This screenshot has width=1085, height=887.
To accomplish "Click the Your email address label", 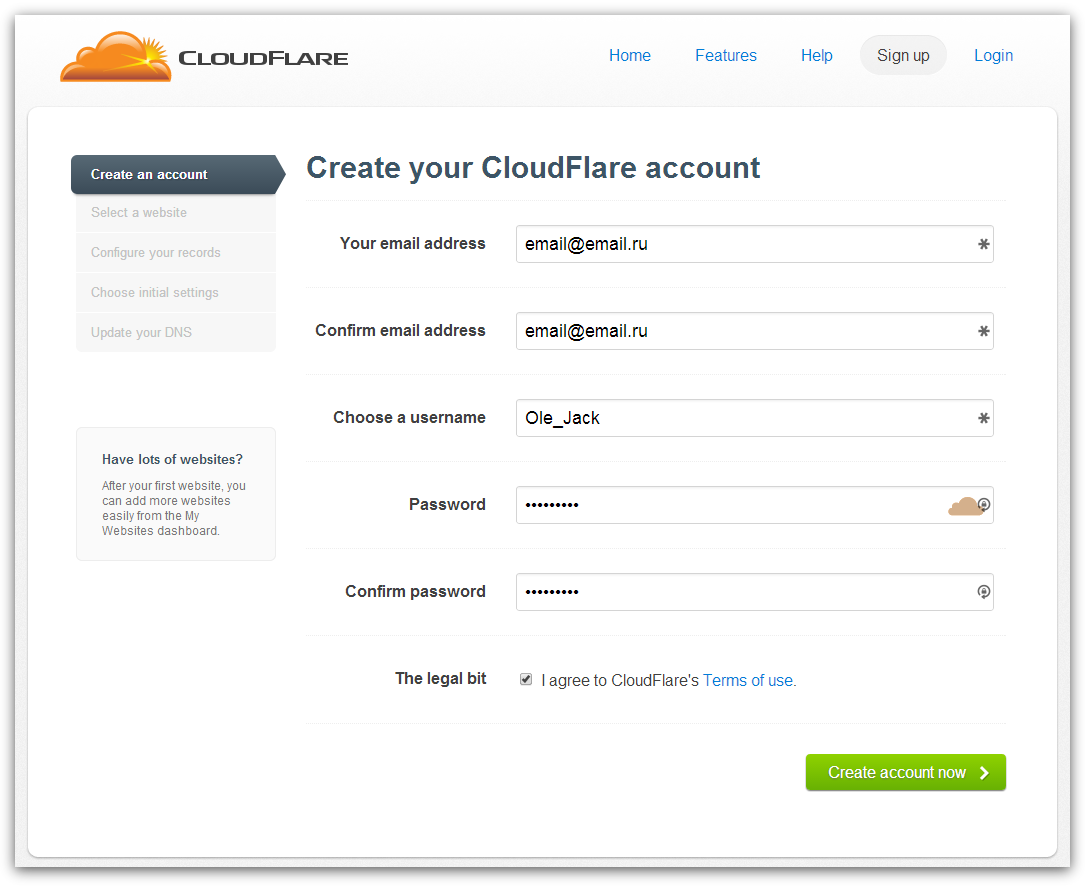I will (x=412, y=244).
